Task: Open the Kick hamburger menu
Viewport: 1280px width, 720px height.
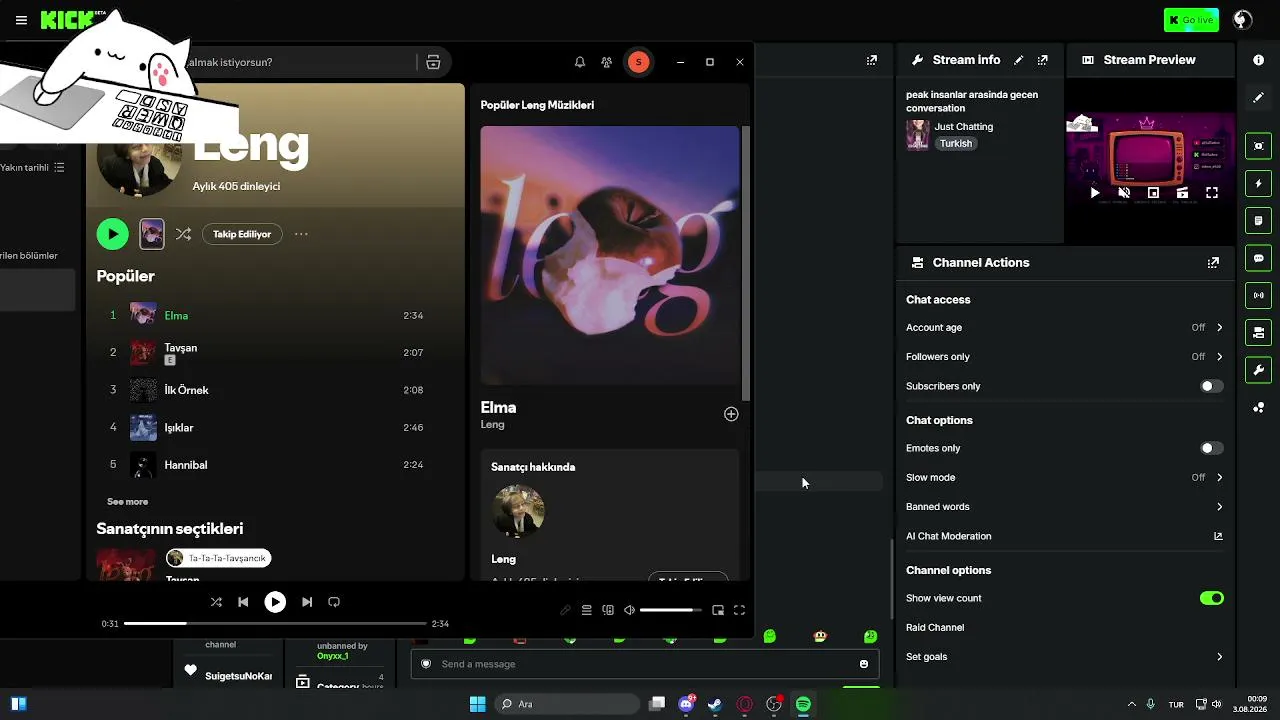Action: [21, 20]
